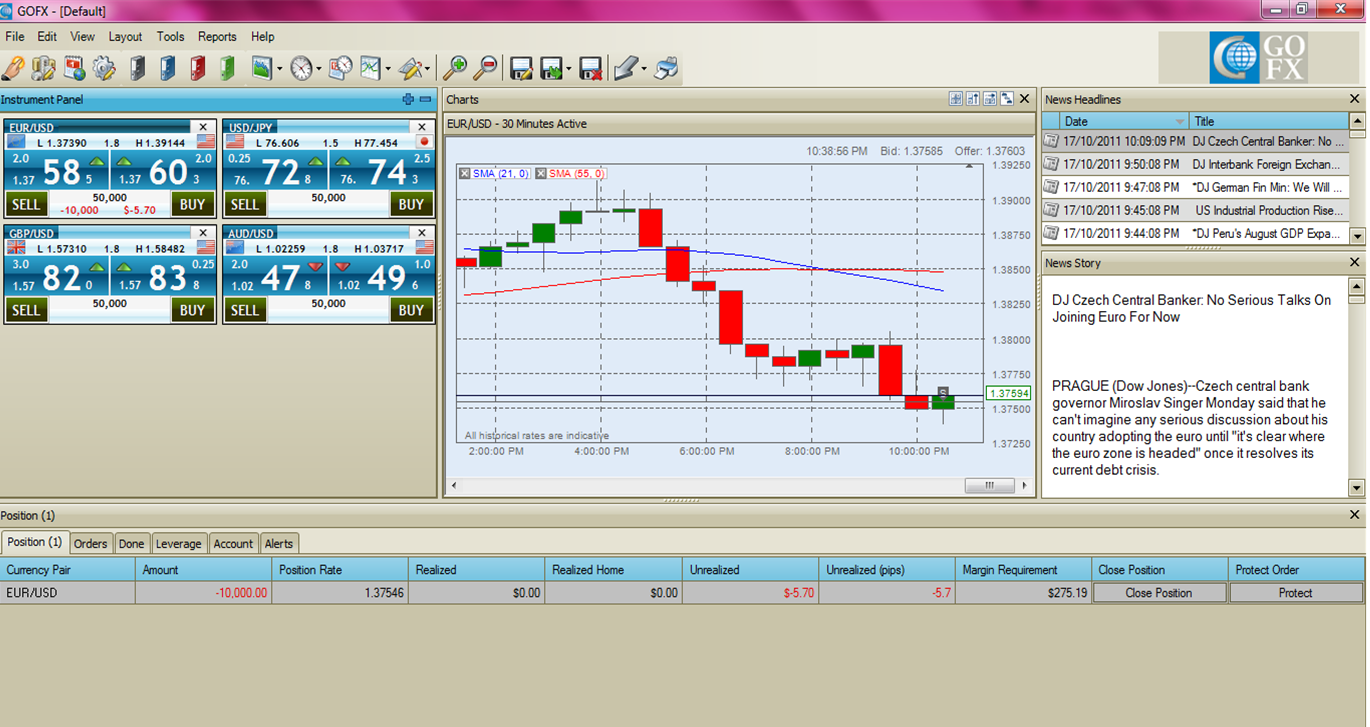The image size is (1370, 727).
Task: Click the clock toolbar icon
Action: pos(302,68)
